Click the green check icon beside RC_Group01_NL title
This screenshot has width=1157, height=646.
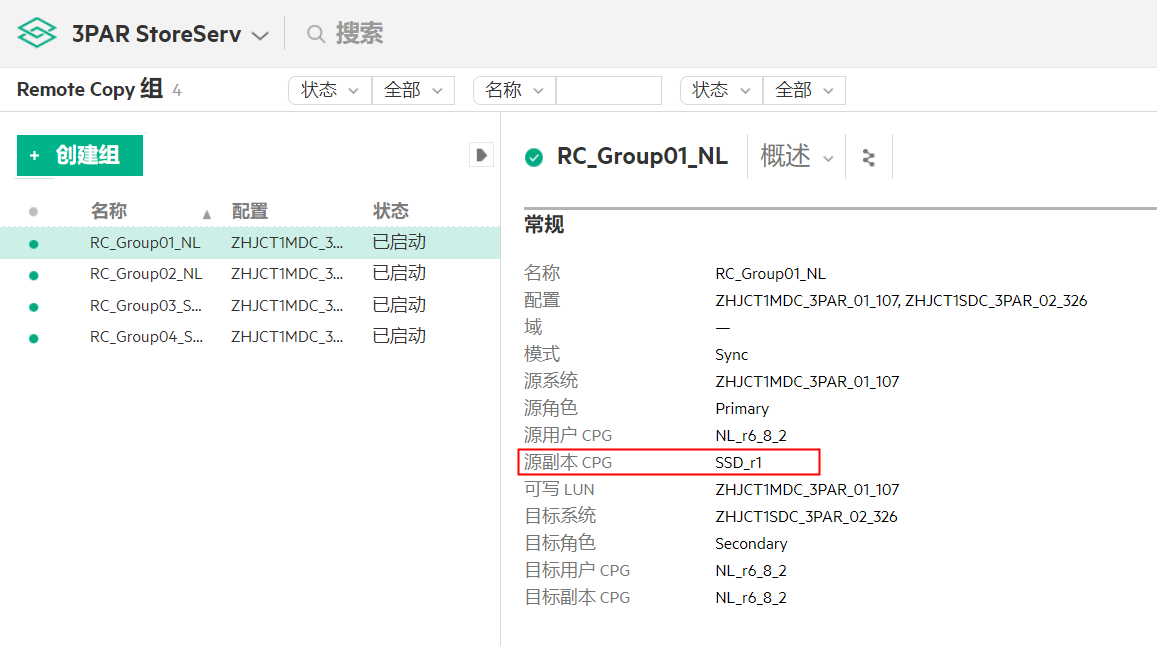click(x=533, y=157)
